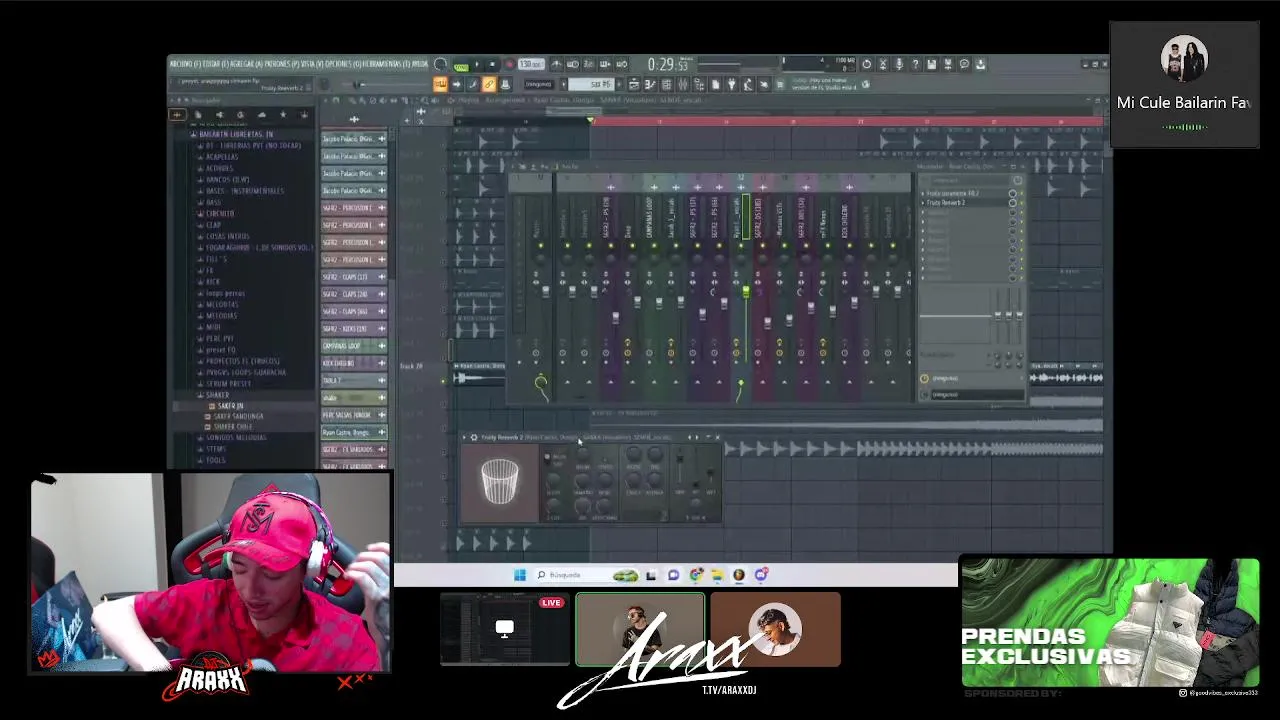Image resolution: width=1280 pixels, height=720 pixels.
Task: Open the browser view icon
Action: point(698,84)
